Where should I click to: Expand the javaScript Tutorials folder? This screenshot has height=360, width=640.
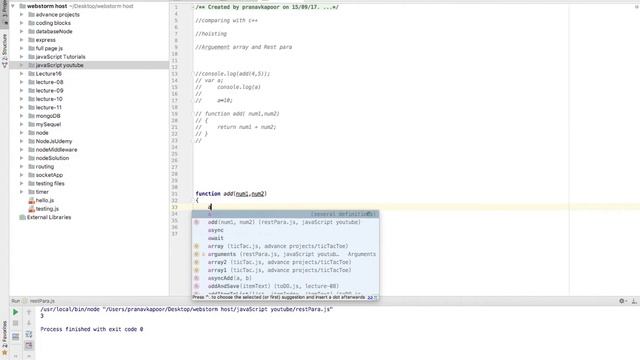(x=22, y=57)
